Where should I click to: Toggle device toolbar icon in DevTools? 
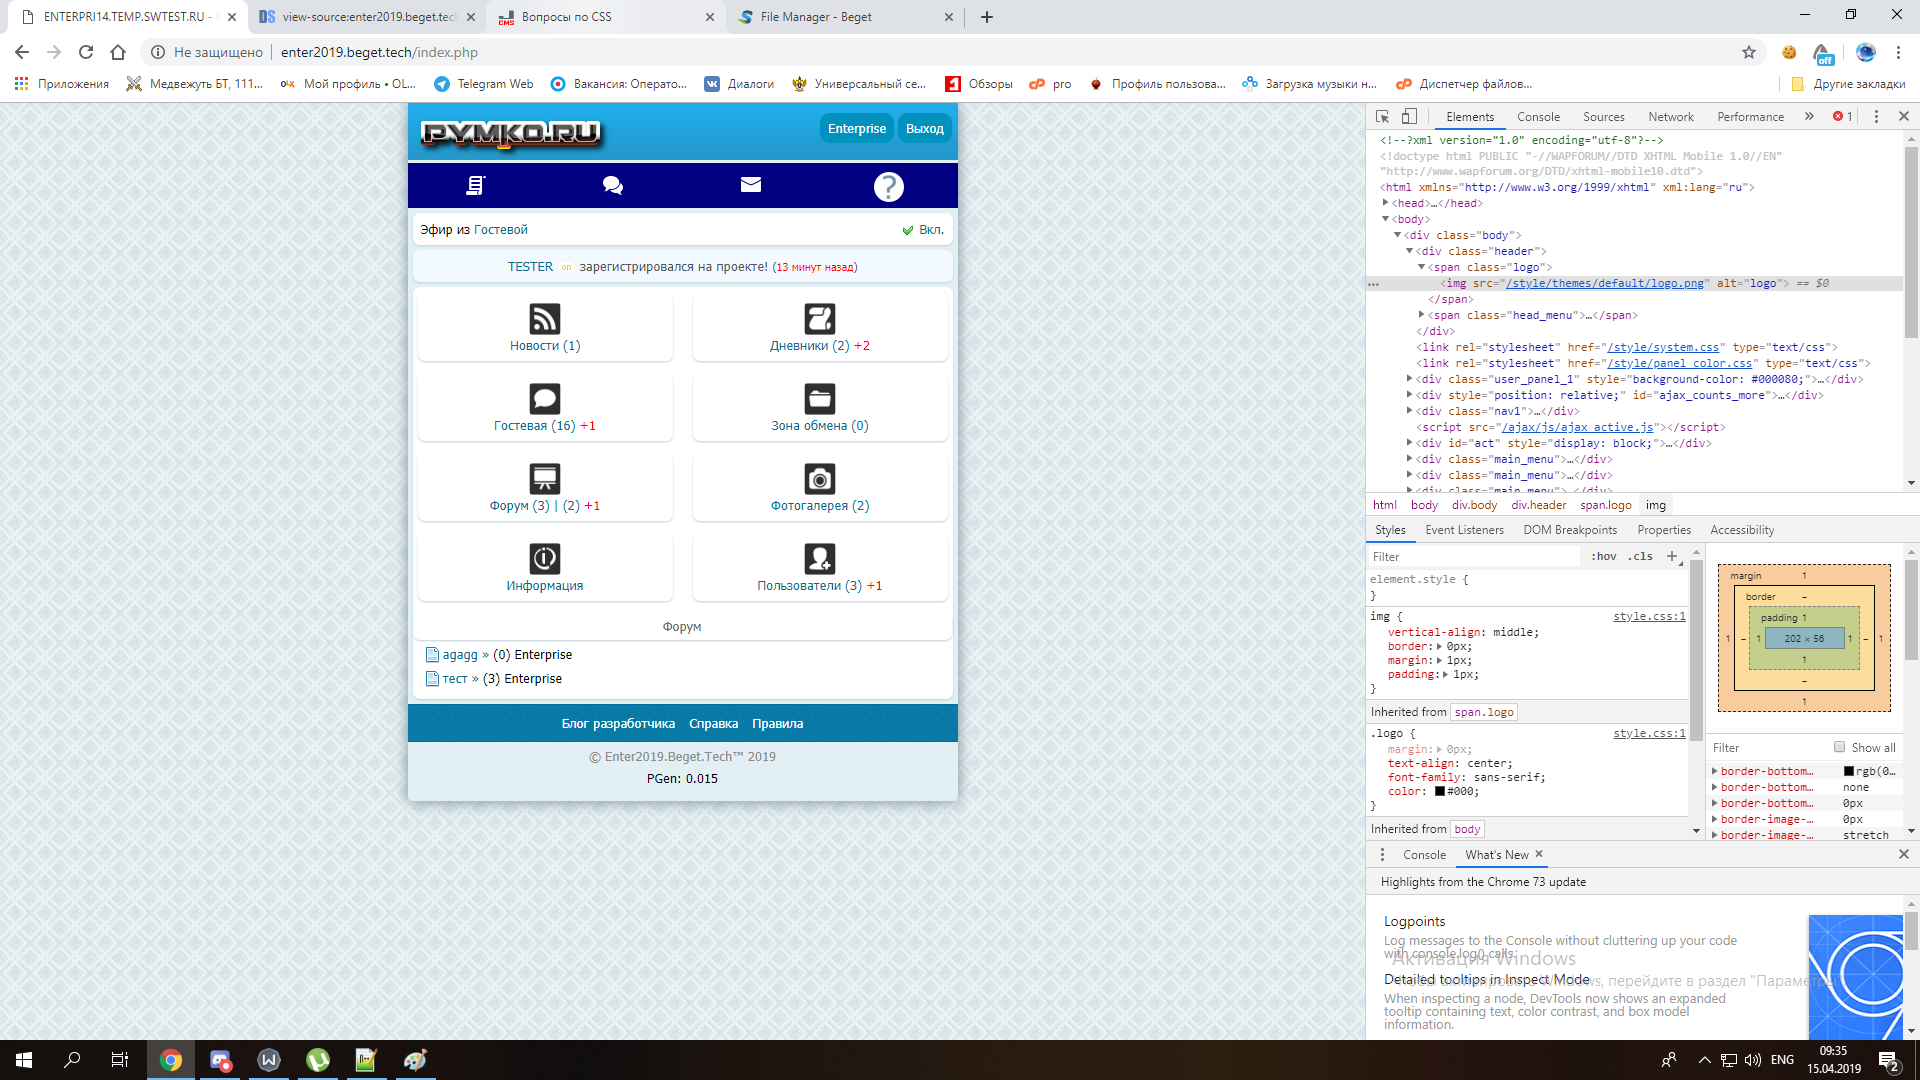pyautogui.click(x=1409, y=117)
